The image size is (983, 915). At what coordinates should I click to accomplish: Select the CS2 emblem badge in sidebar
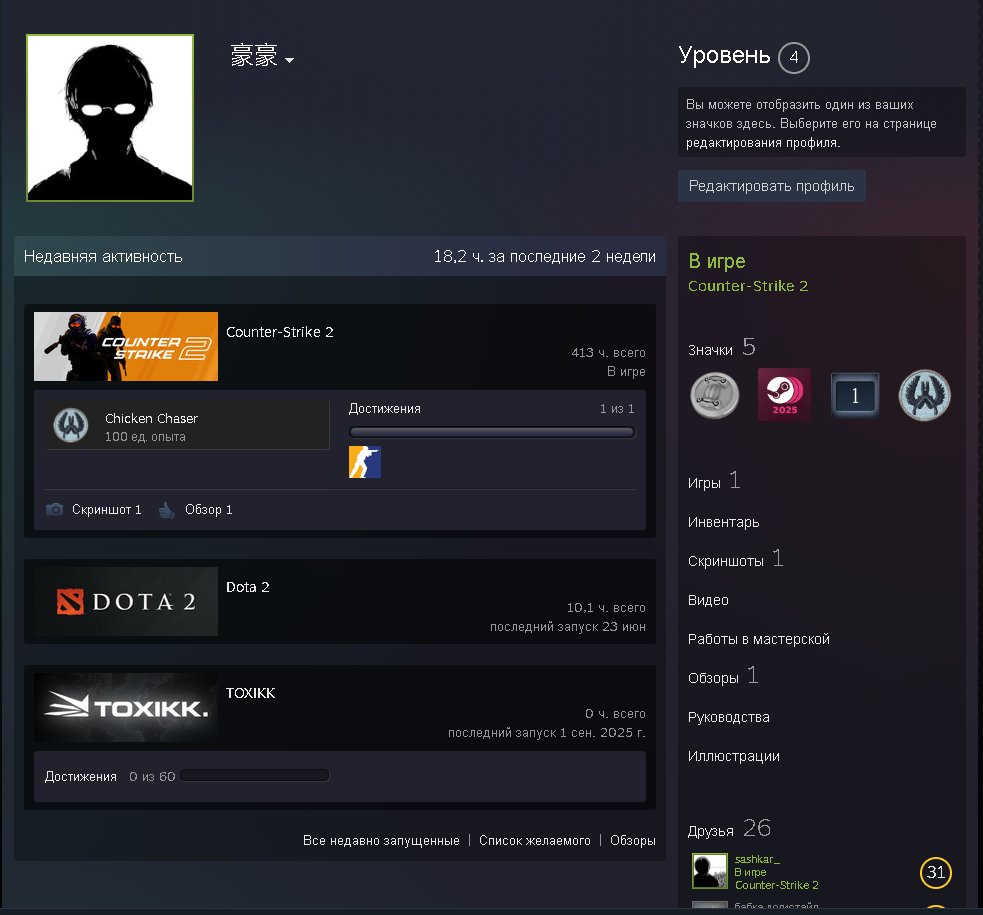pyautogui.click(x=925, y=395)
